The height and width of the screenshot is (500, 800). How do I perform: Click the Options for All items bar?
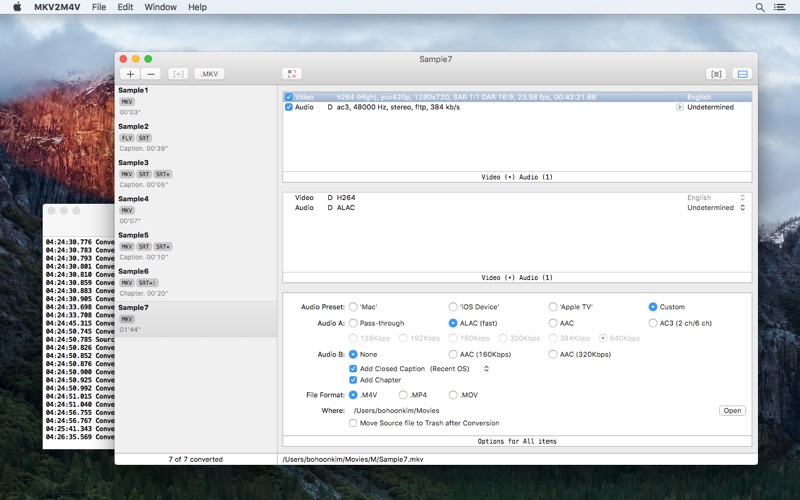[x=517, y=441]
